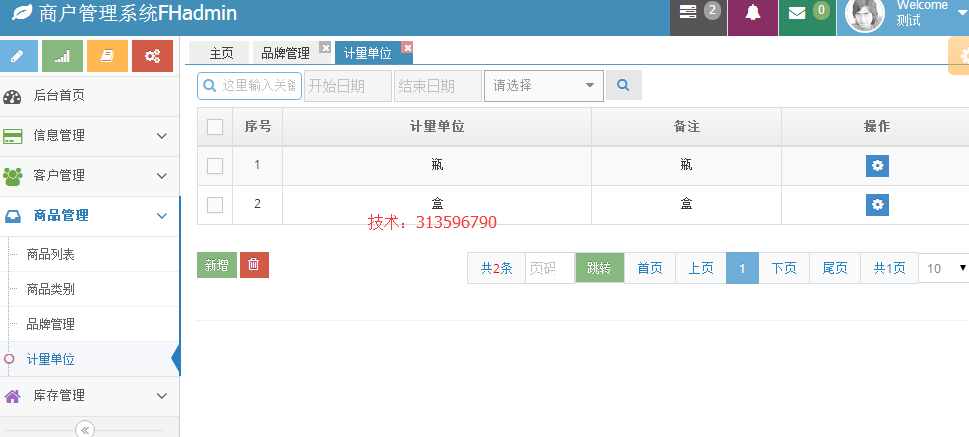Viewport: 969px width, 437px height.
Task: Click the 商品管理 inbox icon
Action: (12, 216)
